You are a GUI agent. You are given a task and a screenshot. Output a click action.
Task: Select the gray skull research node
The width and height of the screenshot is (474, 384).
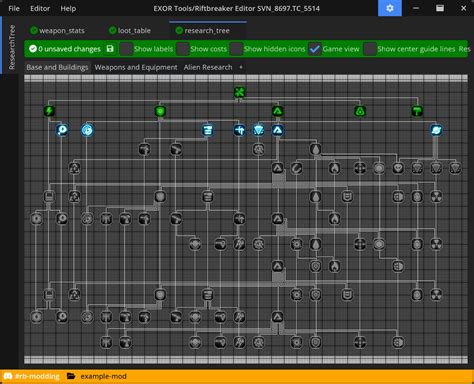398,168
